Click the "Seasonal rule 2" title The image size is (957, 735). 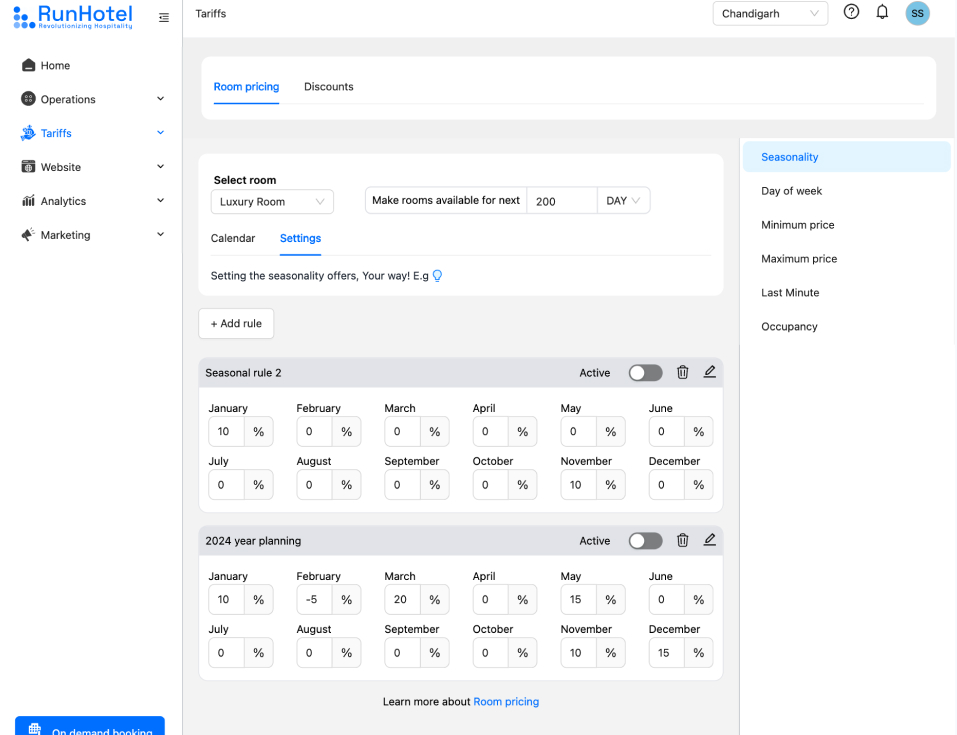(243, 373)
